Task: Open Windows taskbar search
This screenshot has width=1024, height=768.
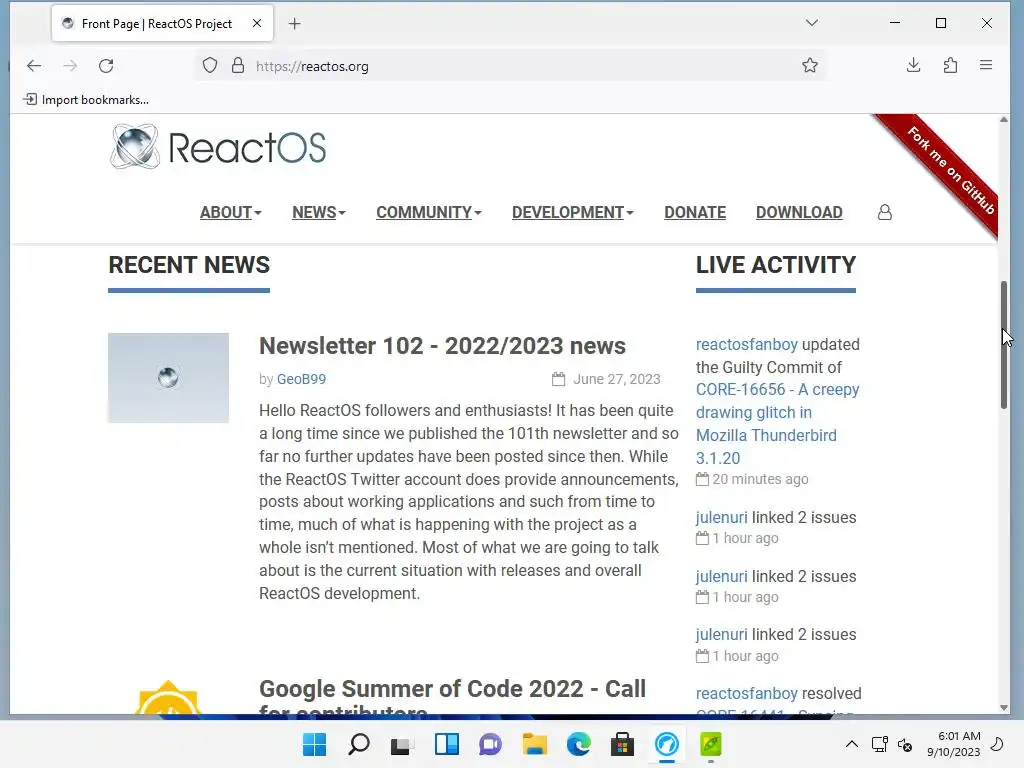Action: [x=359, y=744]
